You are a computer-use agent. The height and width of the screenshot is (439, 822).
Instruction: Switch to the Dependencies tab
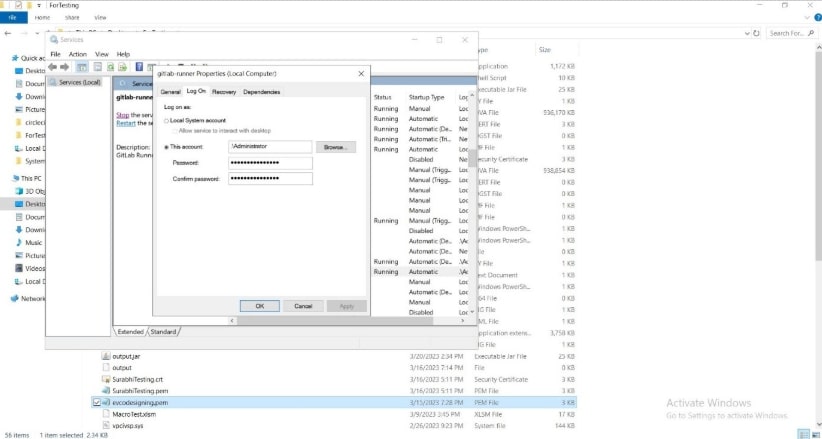pos(262,92)
